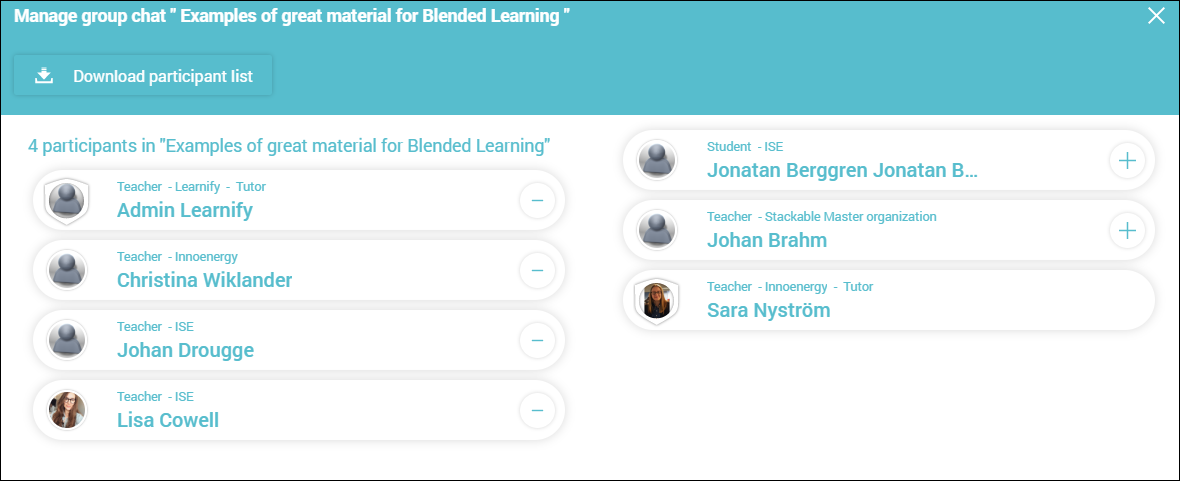
Task: Click the download arrow icon
Action: [x=44, y=76]
